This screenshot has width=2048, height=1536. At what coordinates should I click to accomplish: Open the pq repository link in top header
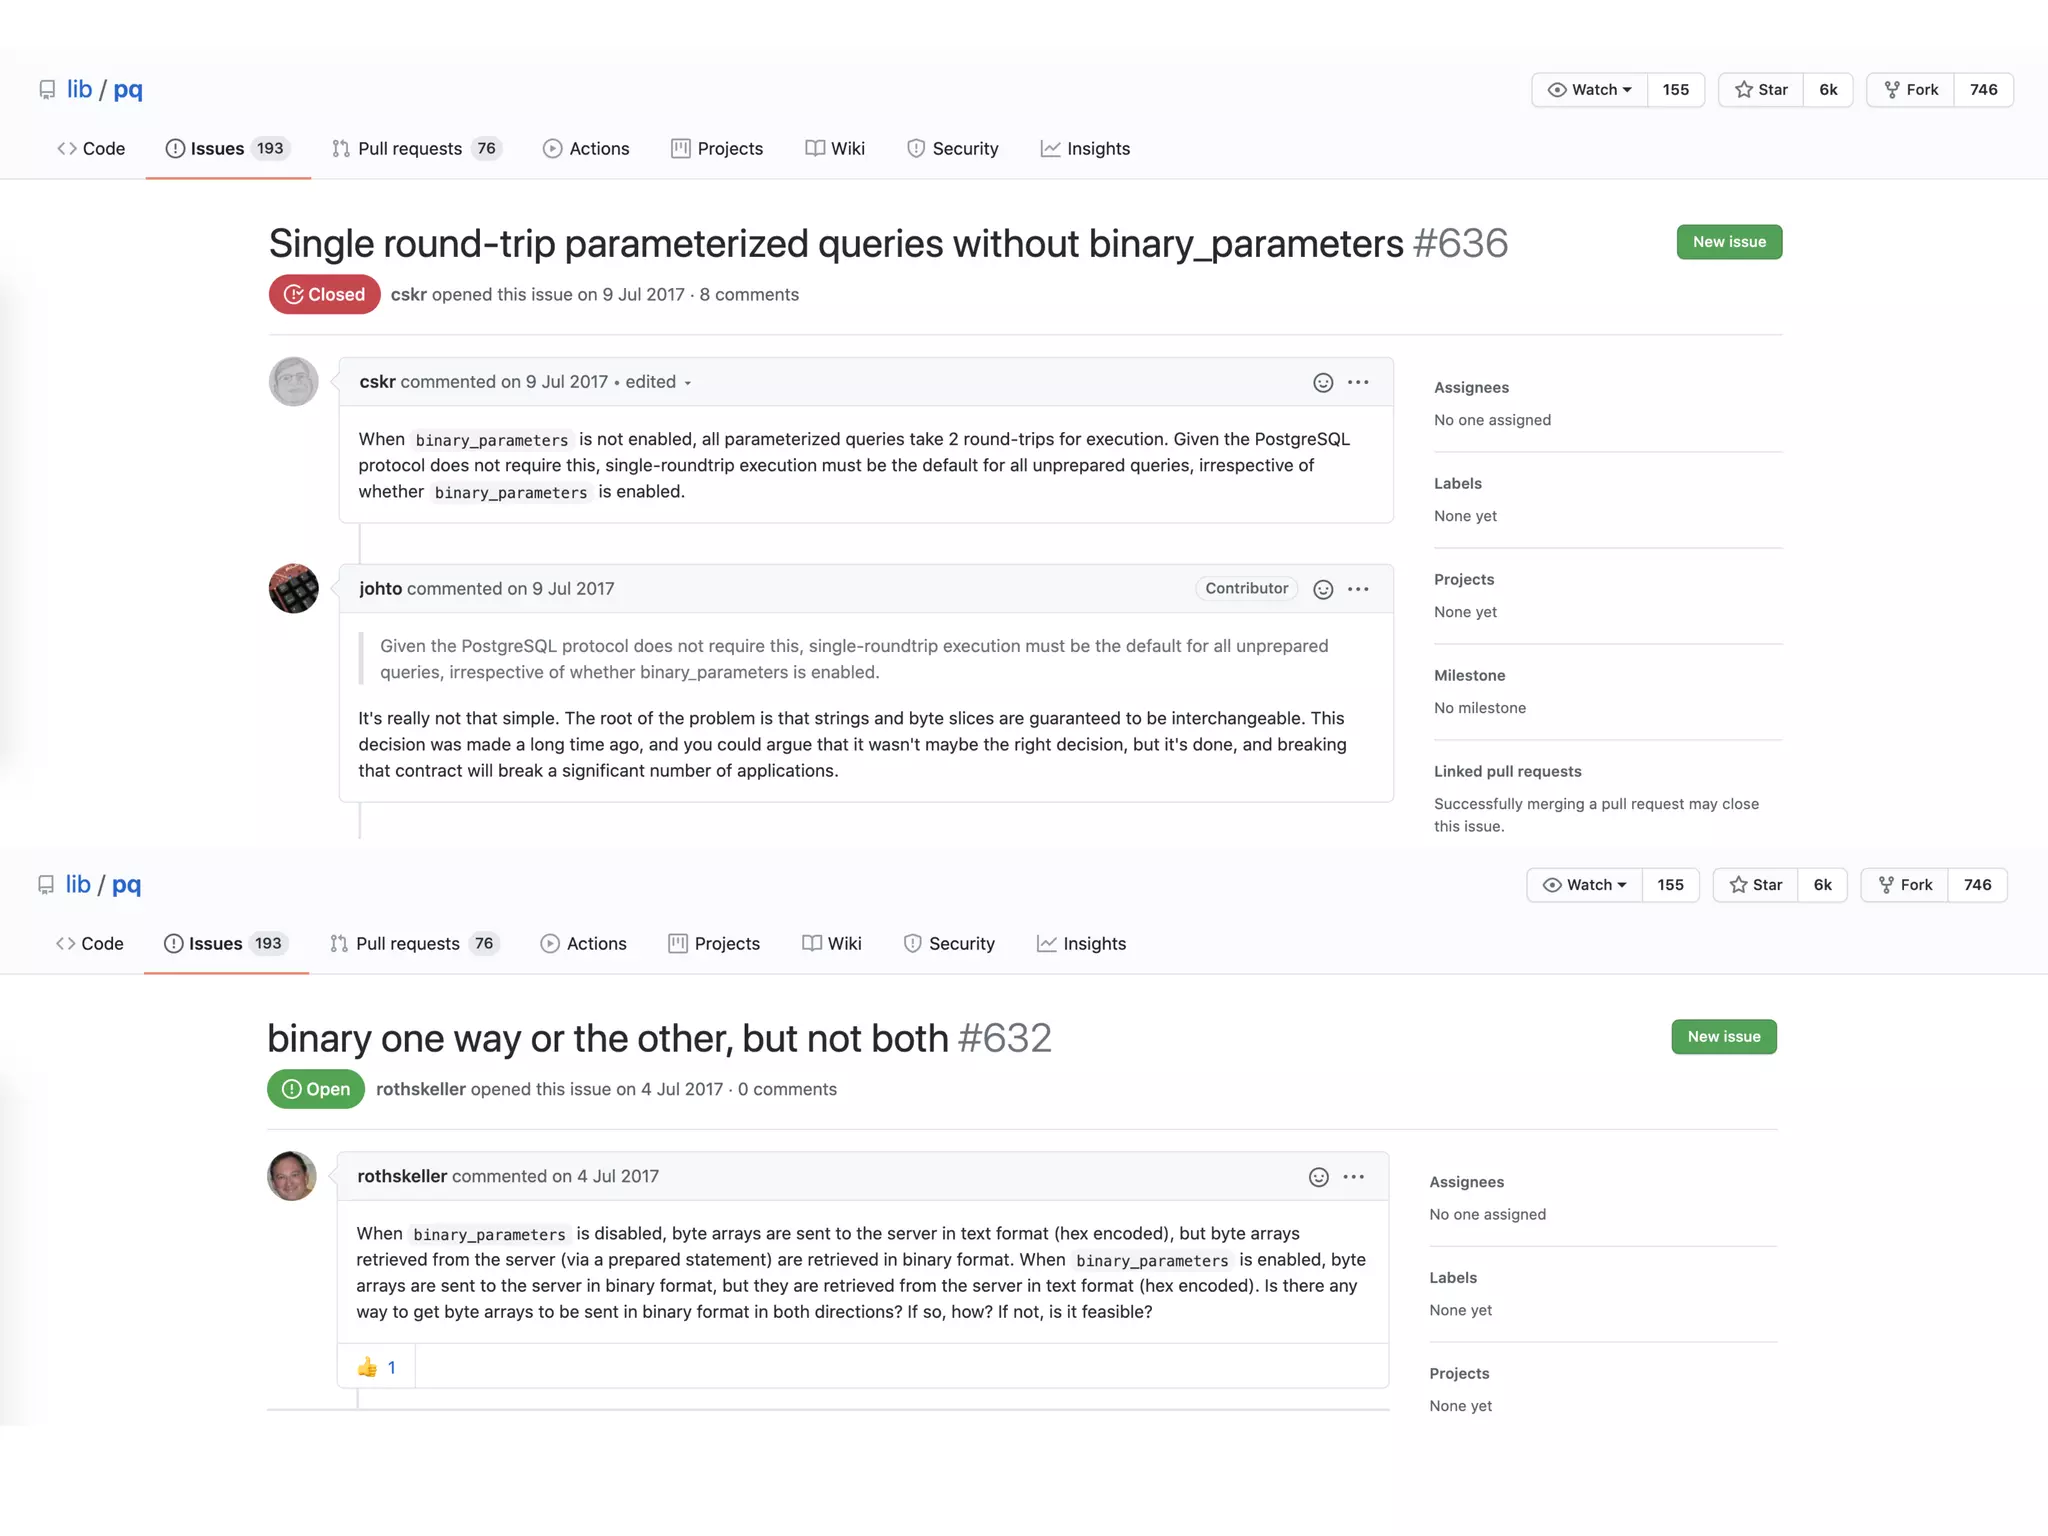128,90
